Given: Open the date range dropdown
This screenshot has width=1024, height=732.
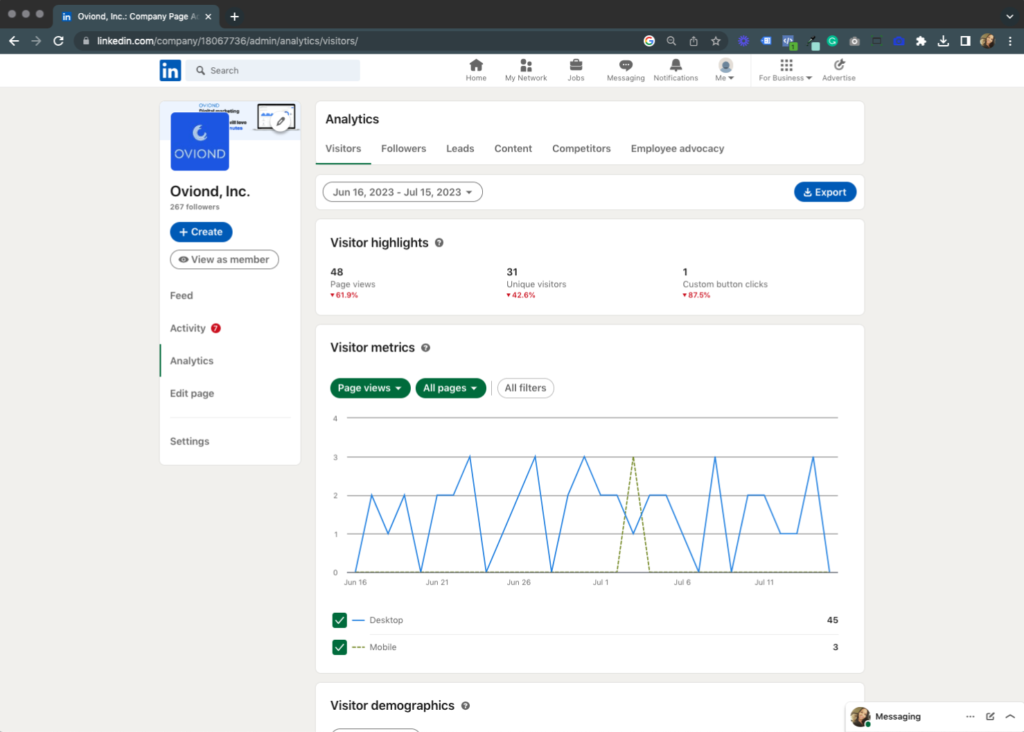Looking at the screenshot, I should [402, 192].
